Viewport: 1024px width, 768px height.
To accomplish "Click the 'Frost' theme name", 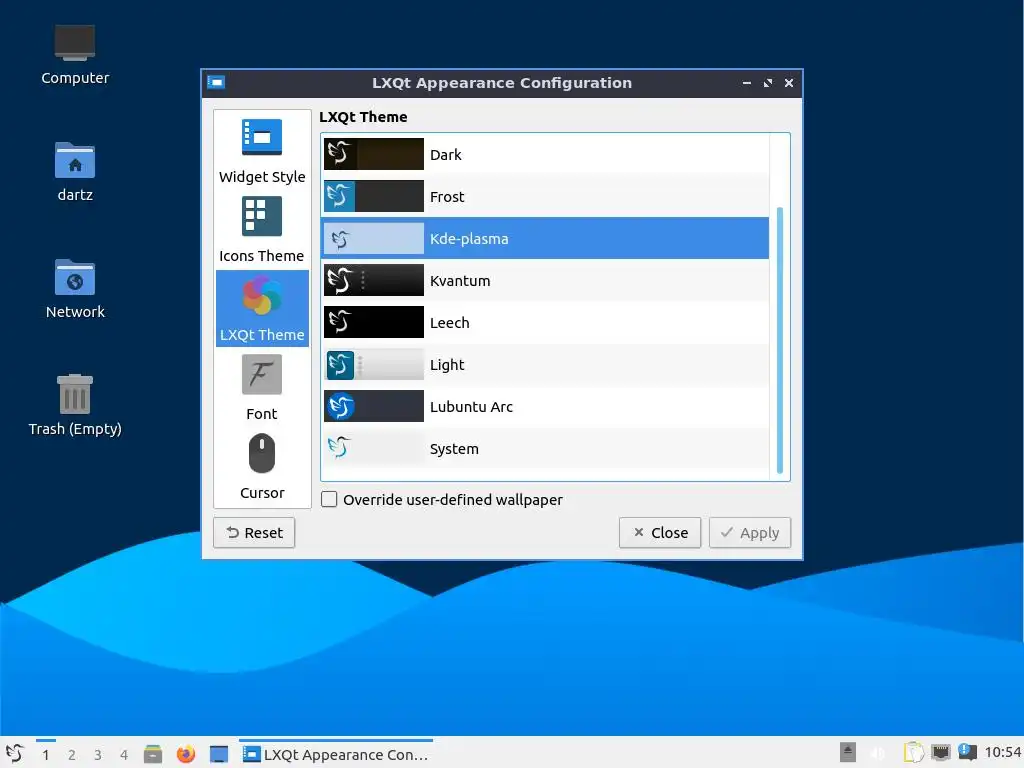I will pos(447,197).
